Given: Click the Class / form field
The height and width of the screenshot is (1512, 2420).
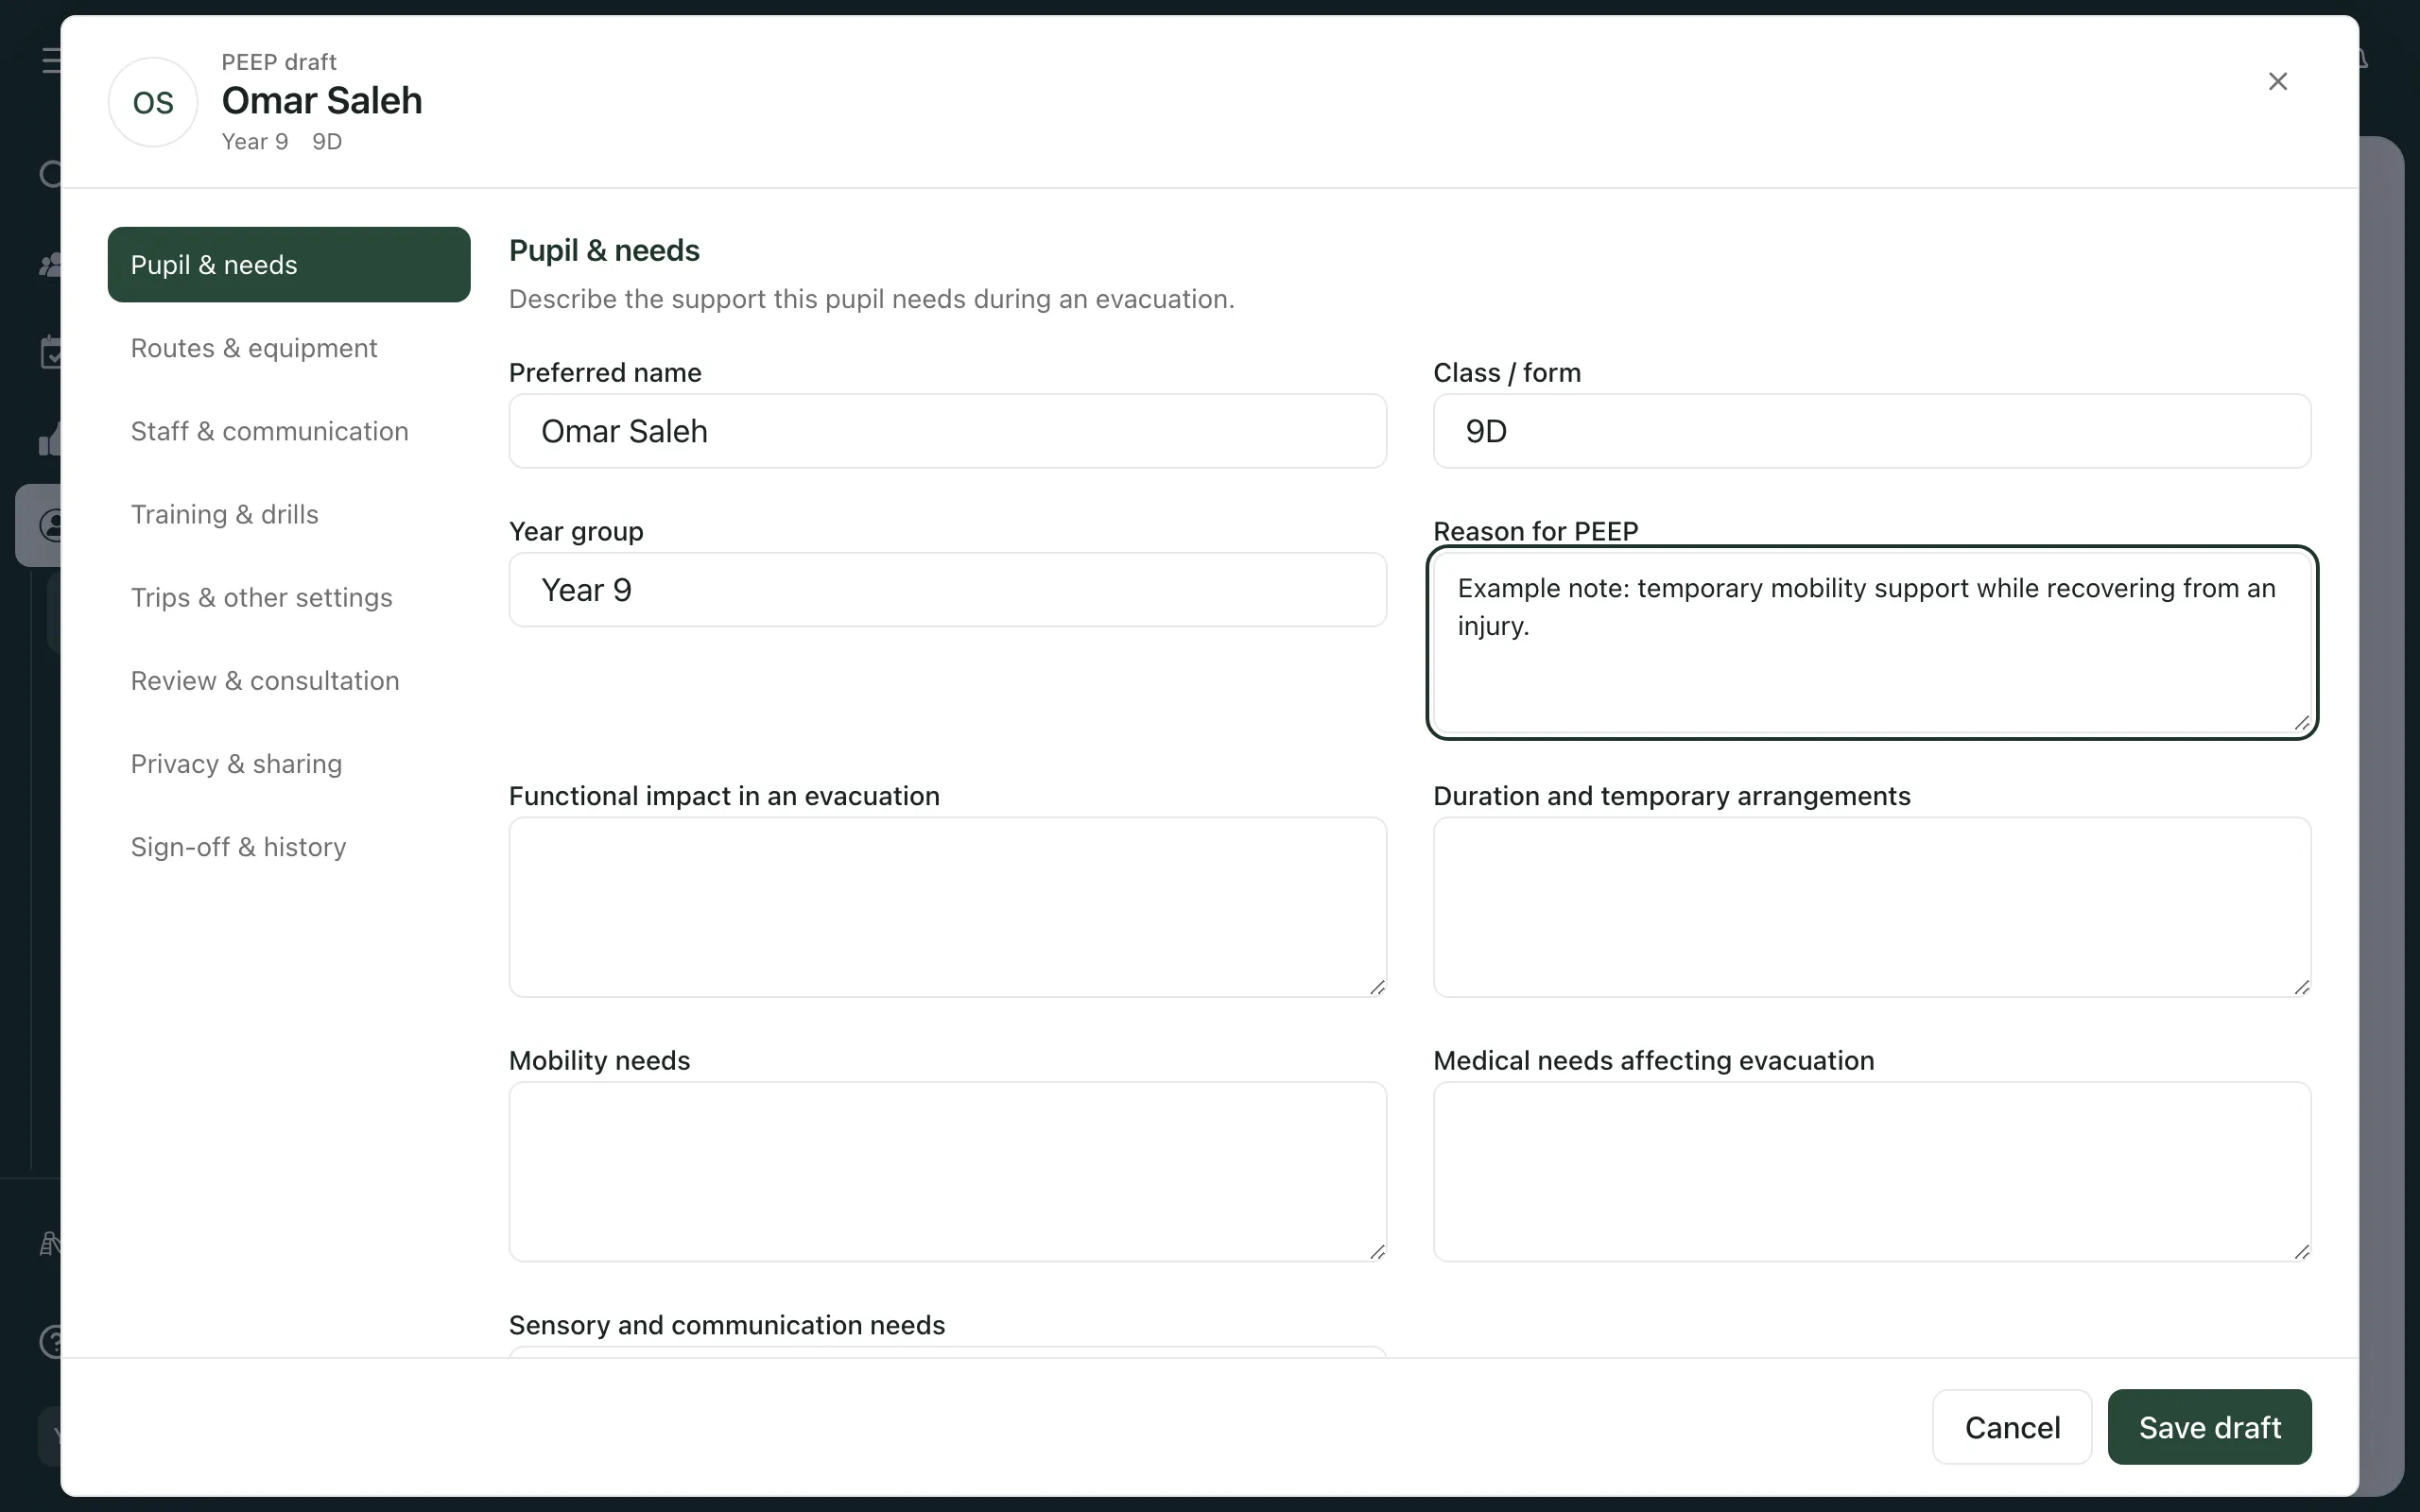Looking at the screenshot, I should (1871, 431).
